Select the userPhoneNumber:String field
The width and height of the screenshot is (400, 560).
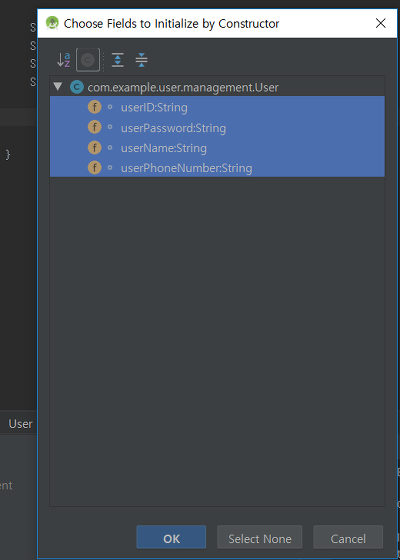pyautogui.click(x=217, y=168)
